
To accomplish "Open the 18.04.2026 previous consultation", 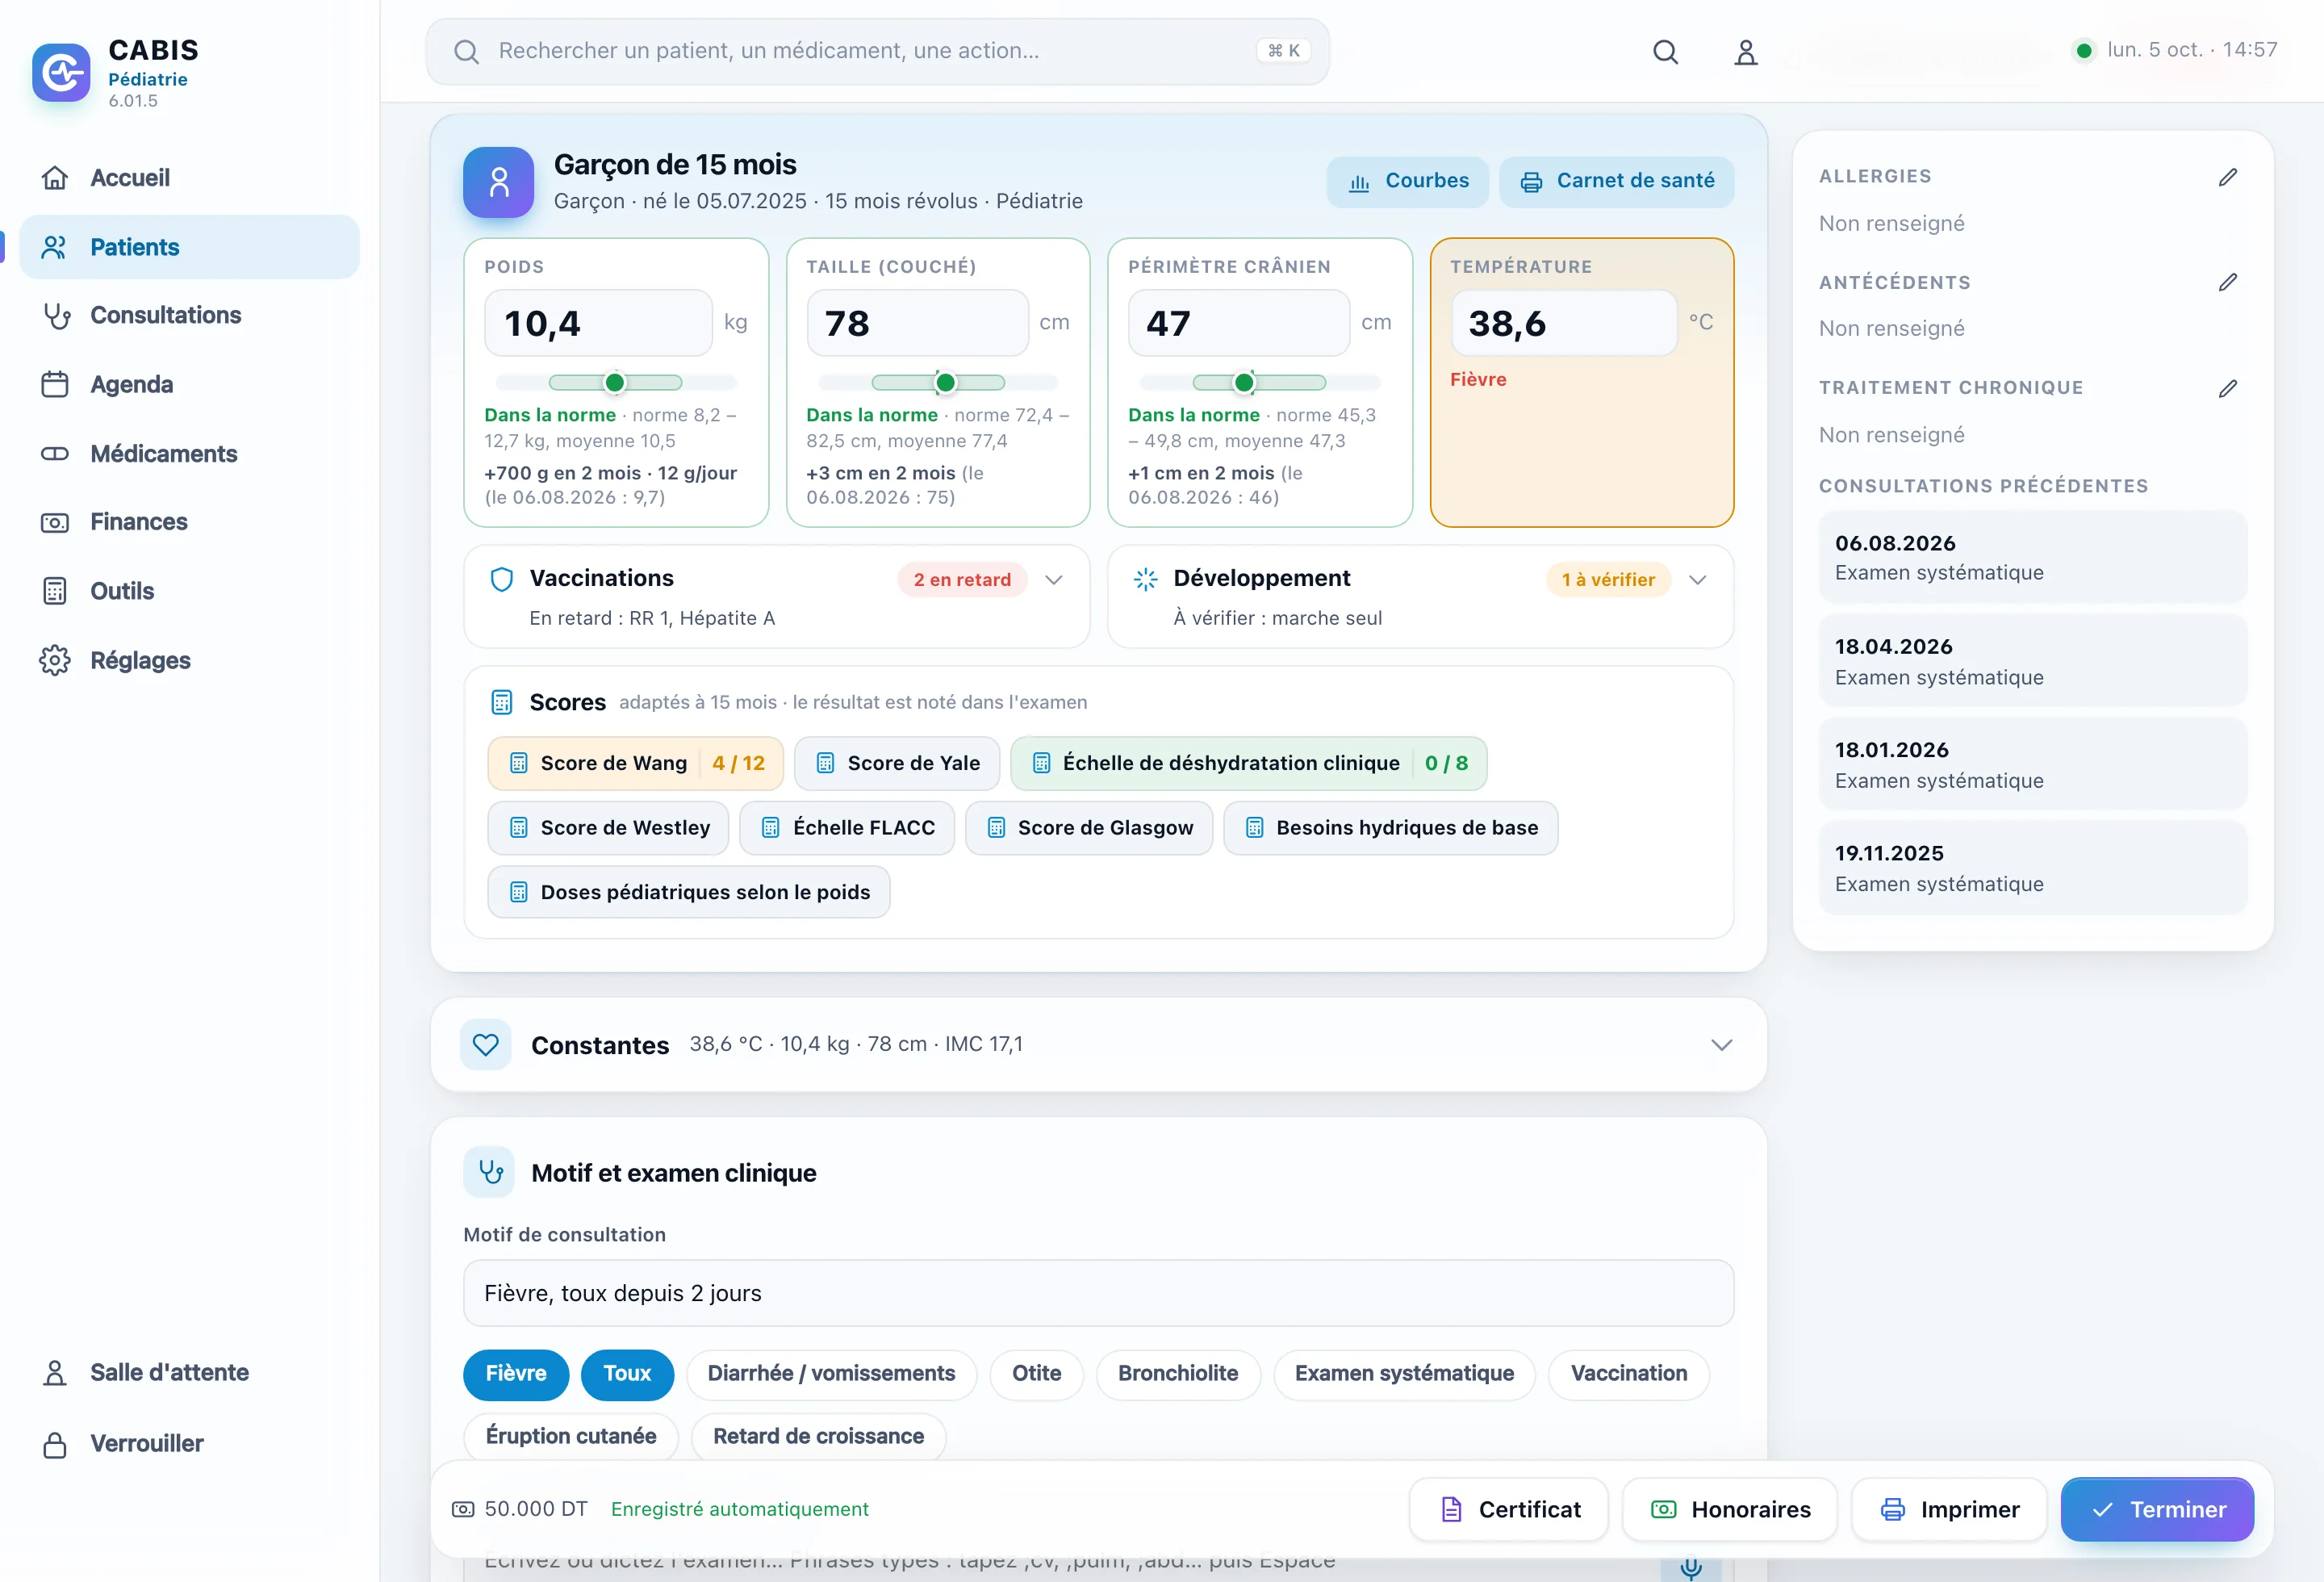I will click(2033, 661).
